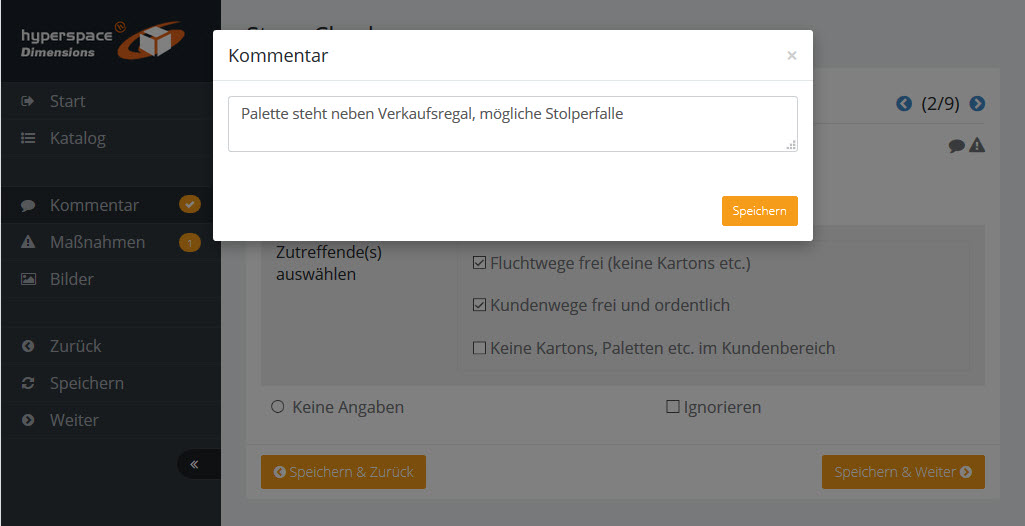The image size is (1025, 526).
Task: Click the orange checkmark badge beside Kommentar
Action: [190, 205]
